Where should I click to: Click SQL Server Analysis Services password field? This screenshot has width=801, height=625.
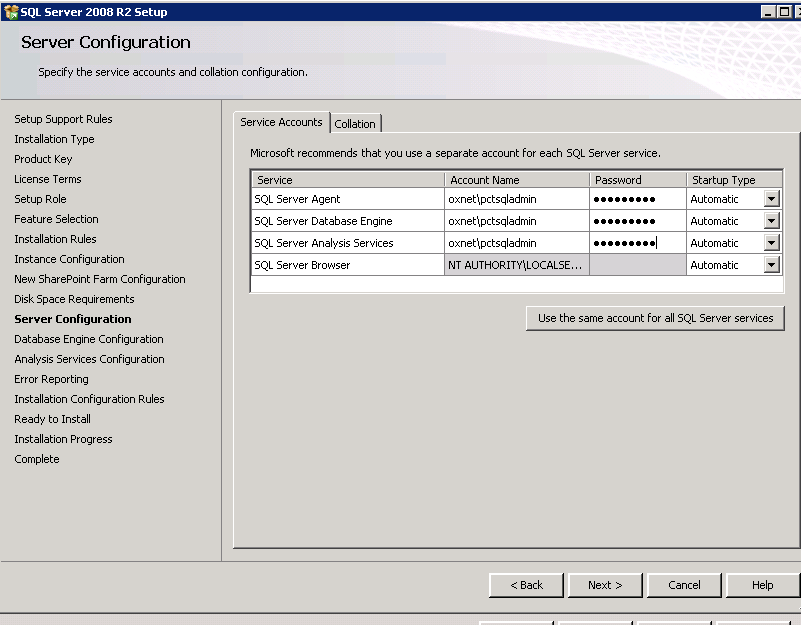(638, 243)
